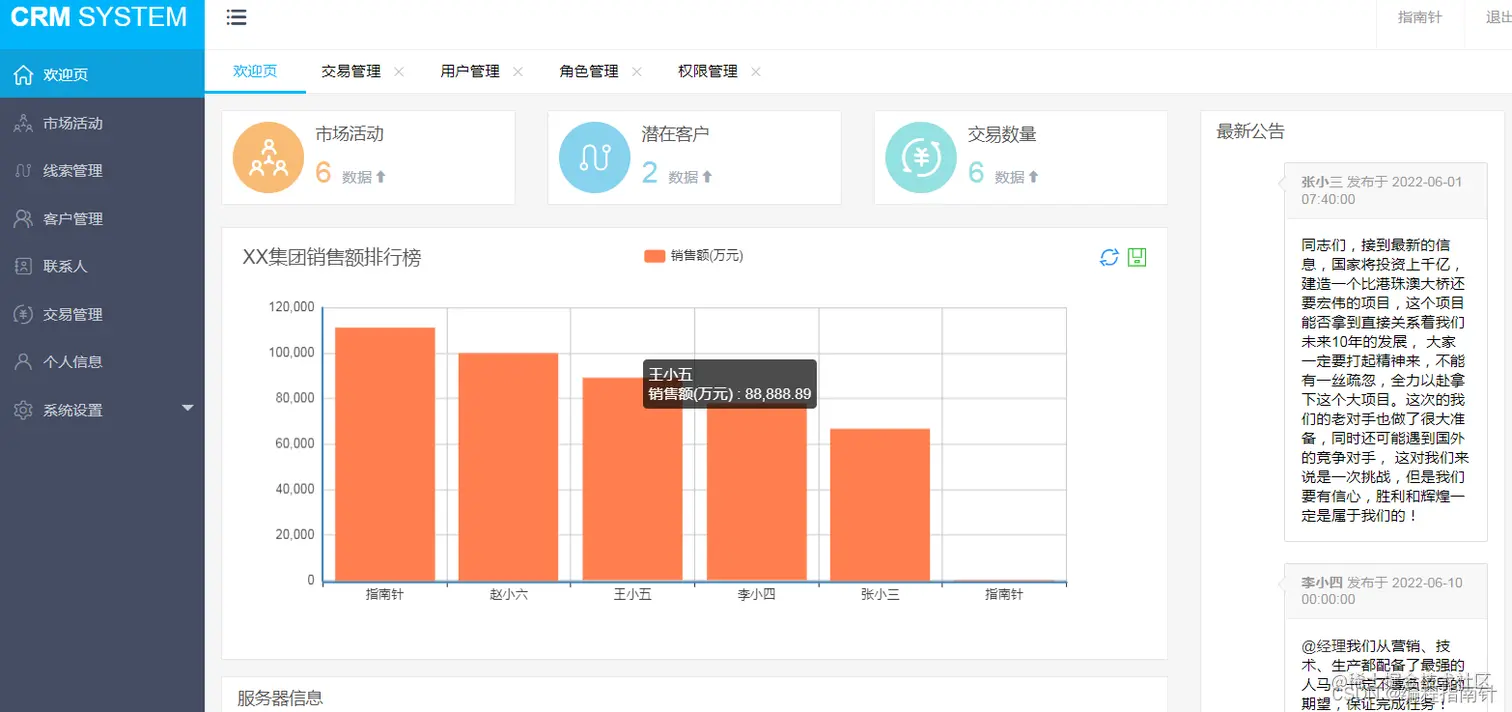The width and height of the screenshot is (1512, 712).
Task: Open 欢迎页 in the sidebar
Action: (x=102, y=75)
